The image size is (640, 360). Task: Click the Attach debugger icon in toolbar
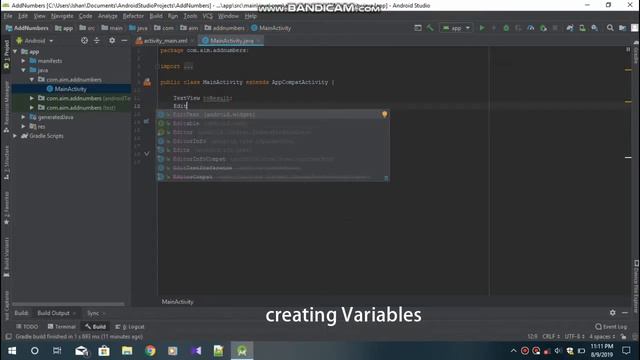coord(543,28)
